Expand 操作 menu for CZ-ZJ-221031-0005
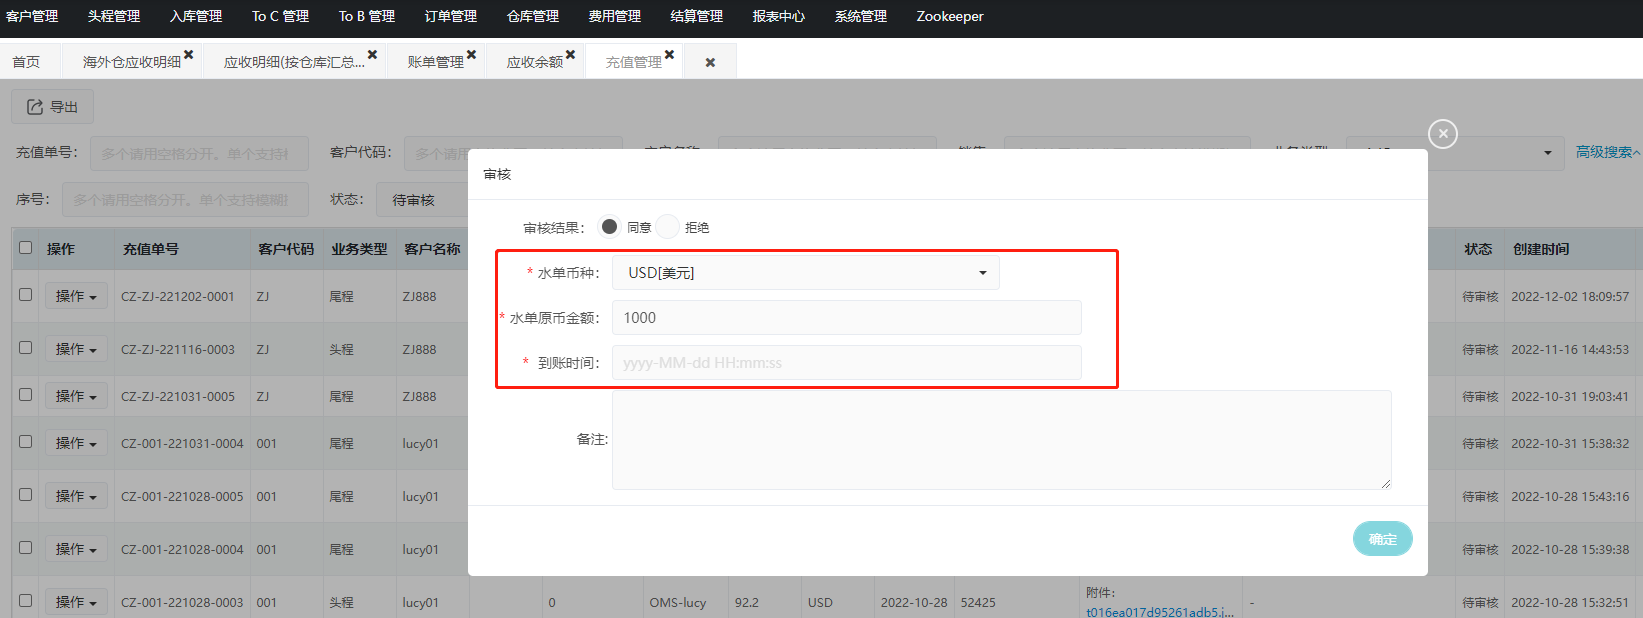The image size is (1643, 618). [x=76, y=396]
